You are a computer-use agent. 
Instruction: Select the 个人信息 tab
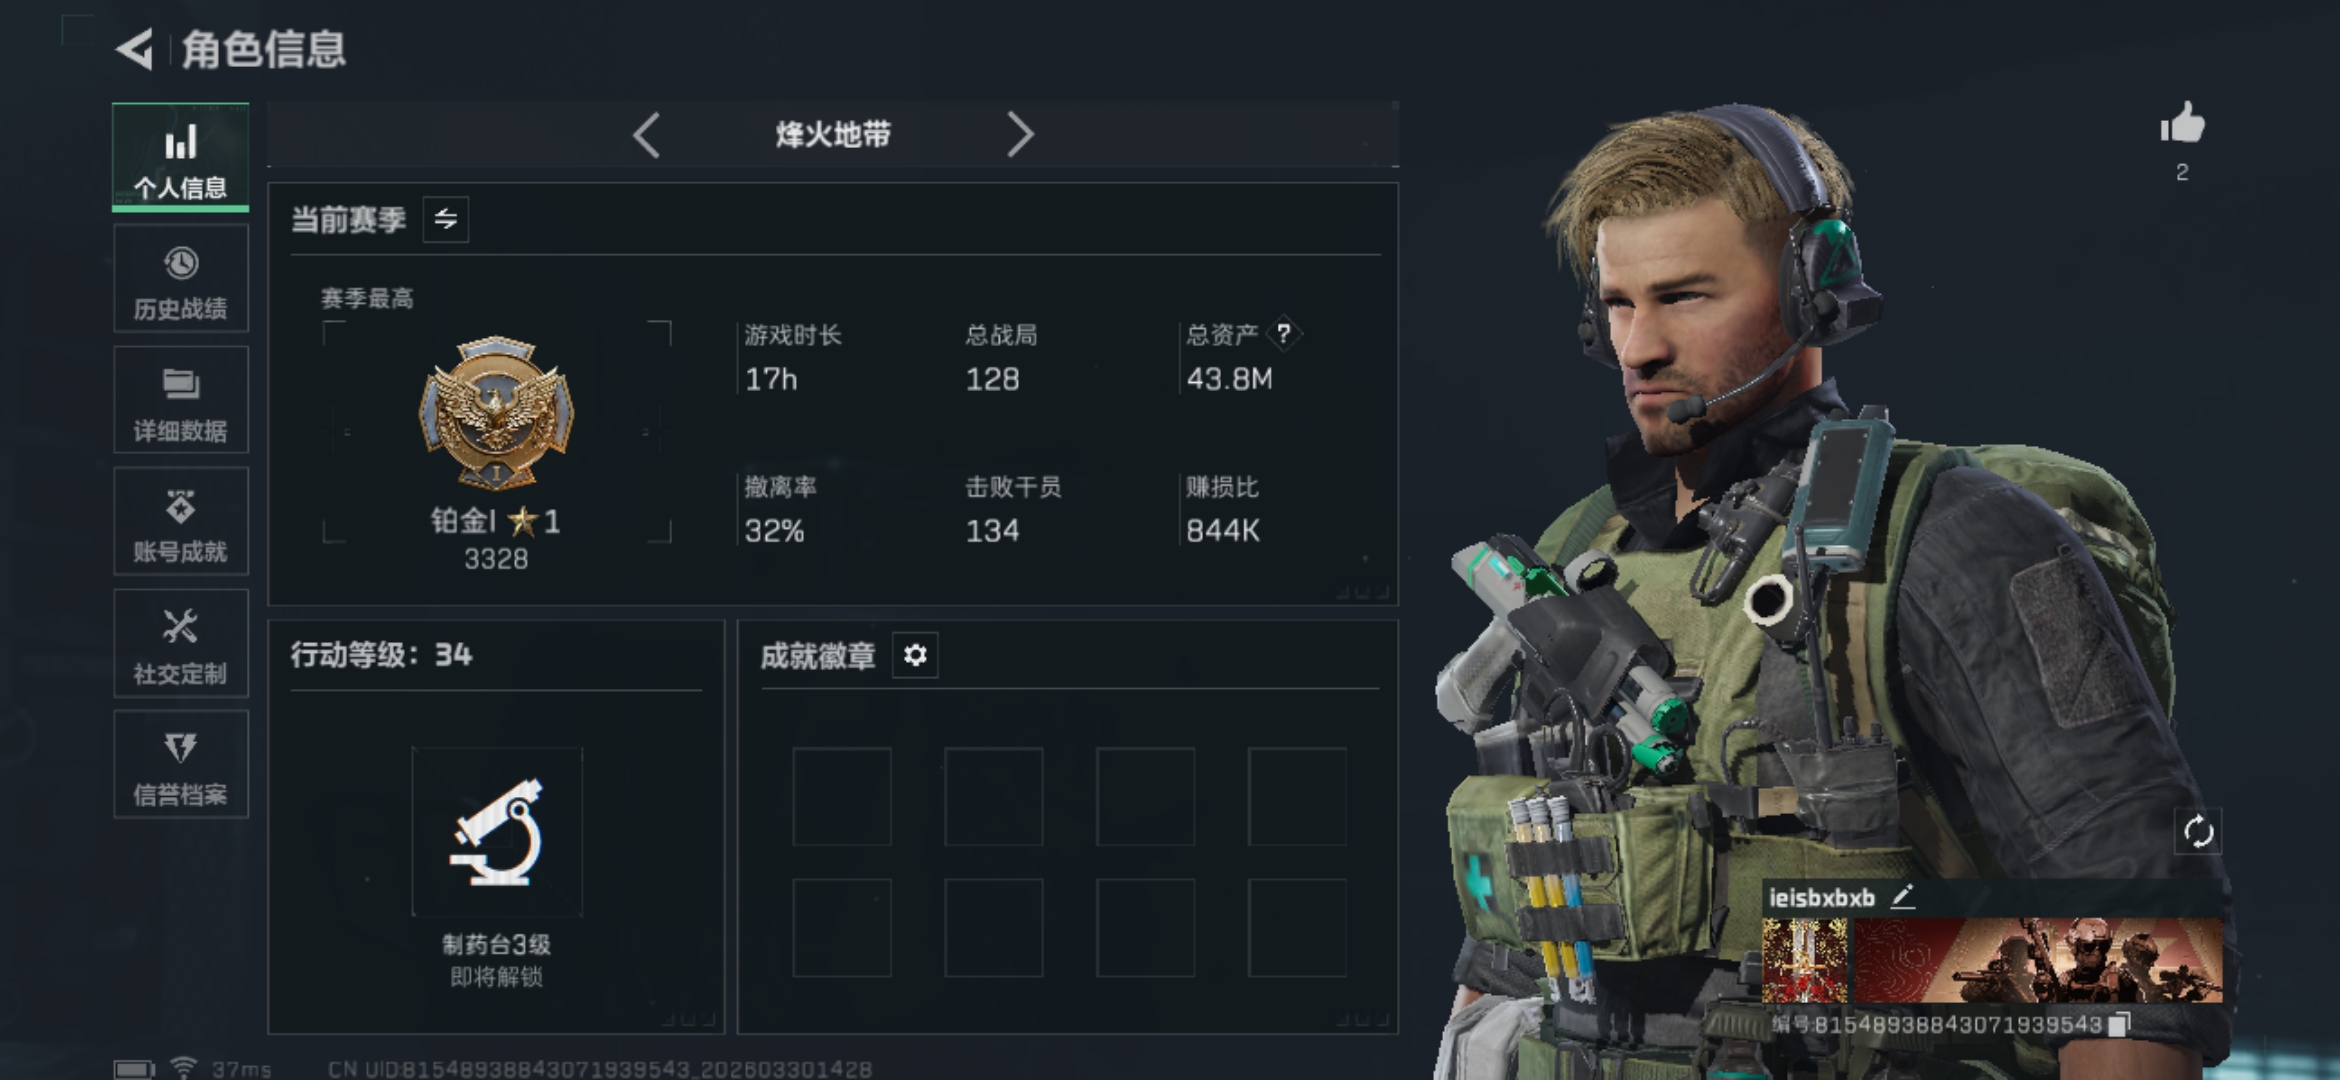pyautogui.click(x=181, y=157)
